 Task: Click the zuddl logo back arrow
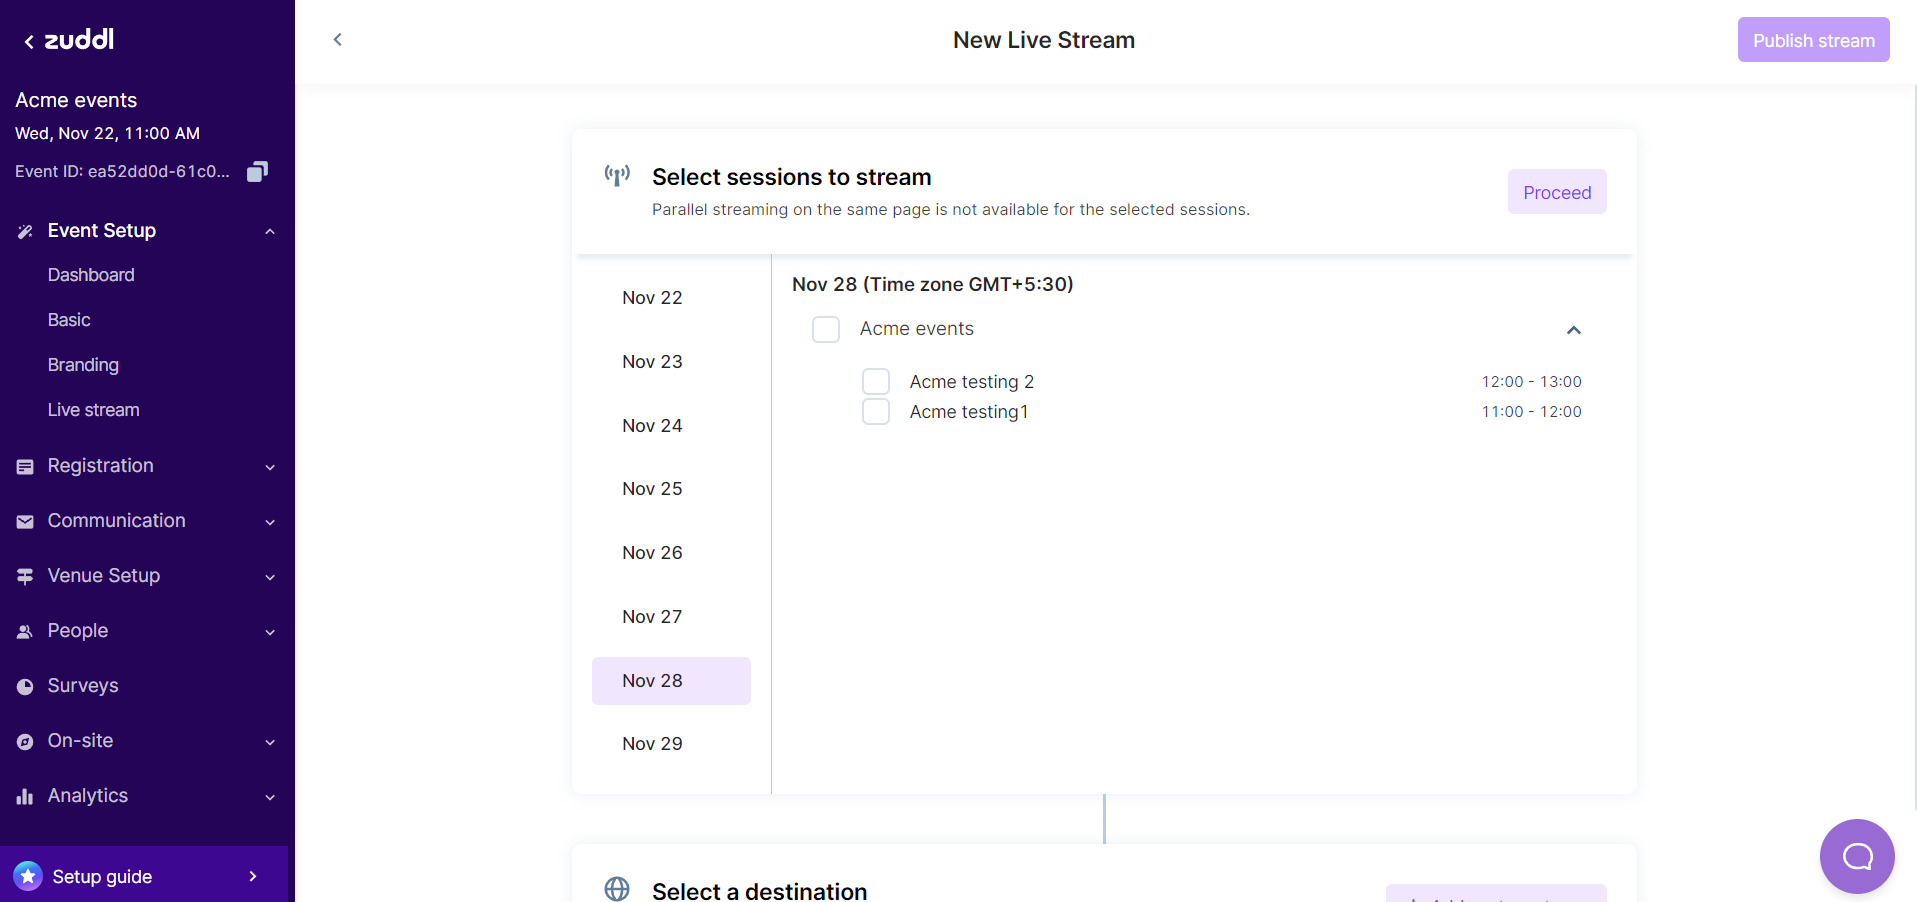[x=29, y=41]
